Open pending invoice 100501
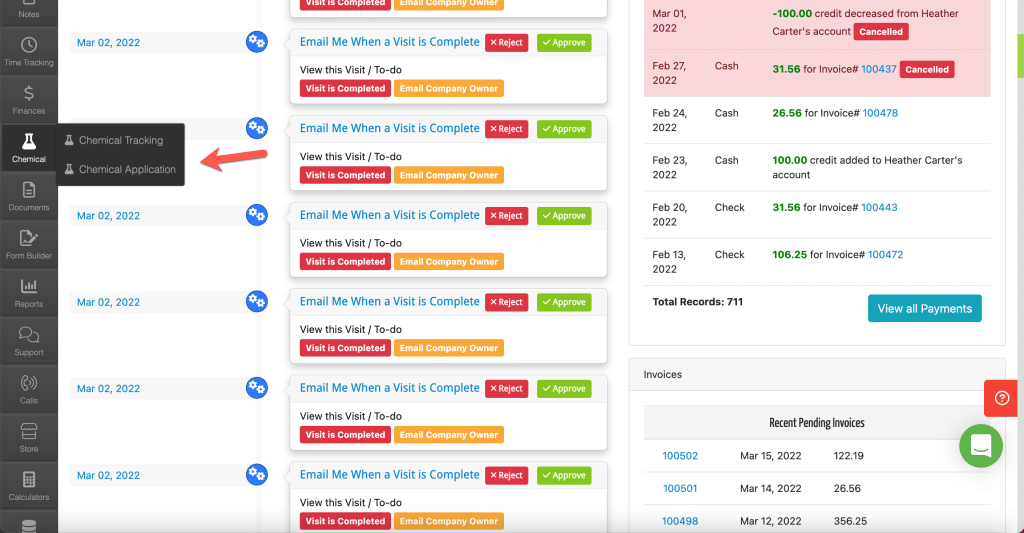Viewport: 1024px width, 533px height. click(680, 488)
